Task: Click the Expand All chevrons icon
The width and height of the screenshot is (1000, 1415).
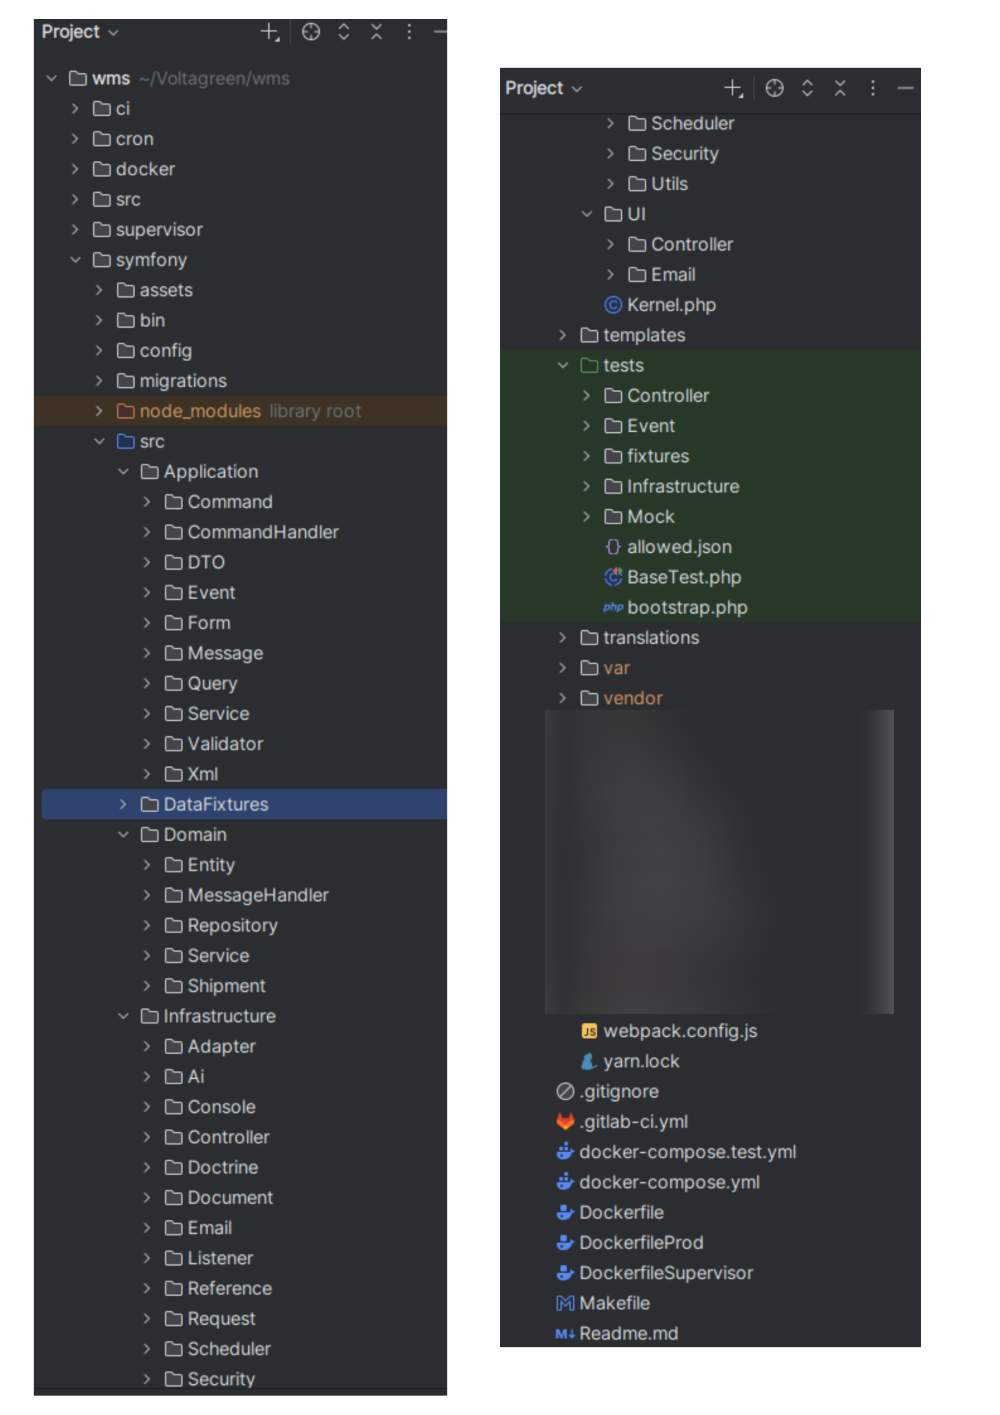Action: tap(343, 31)
